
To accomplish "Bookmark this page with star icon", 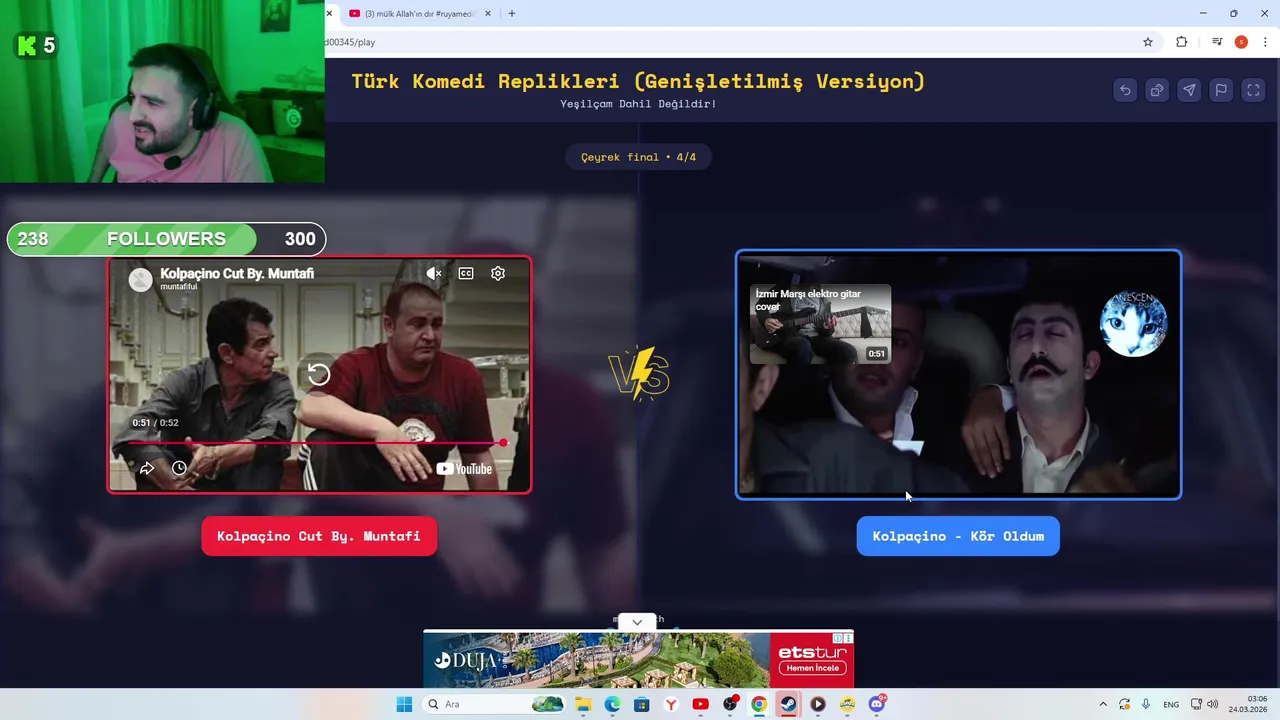I will [x=1148, y=42].
